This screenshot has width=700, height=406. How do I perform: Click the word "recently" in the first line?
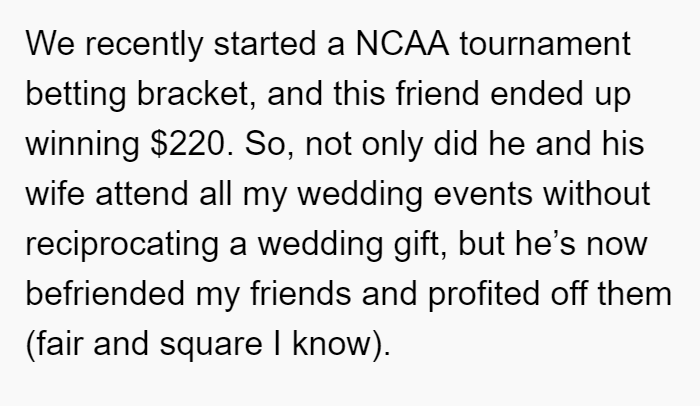pos(144,45)
